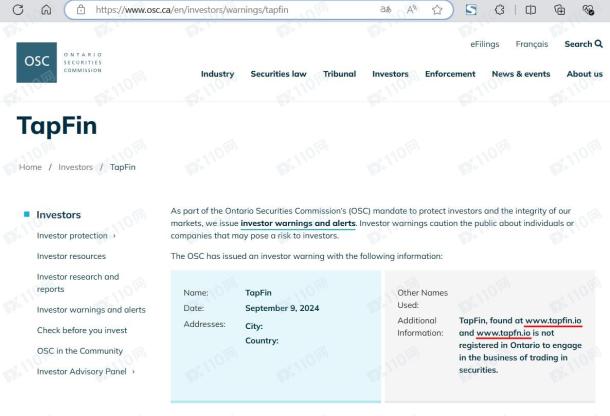Click the Investors sidebar heading

click(x=59, y=215)
